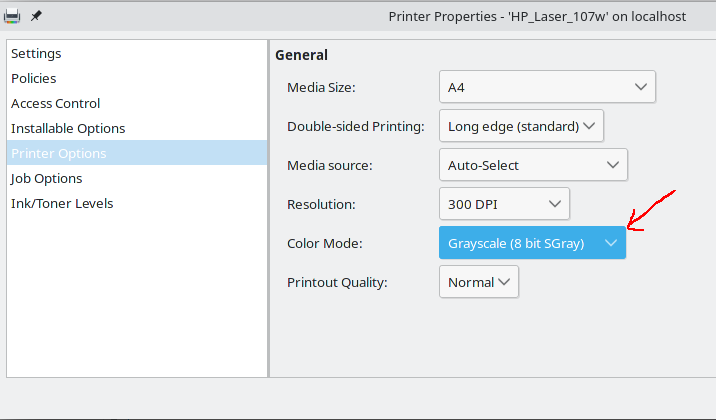This screenshot has width=716, height=420.
Task: Go to the Access Control section
Action: click(x=56, y=103)
